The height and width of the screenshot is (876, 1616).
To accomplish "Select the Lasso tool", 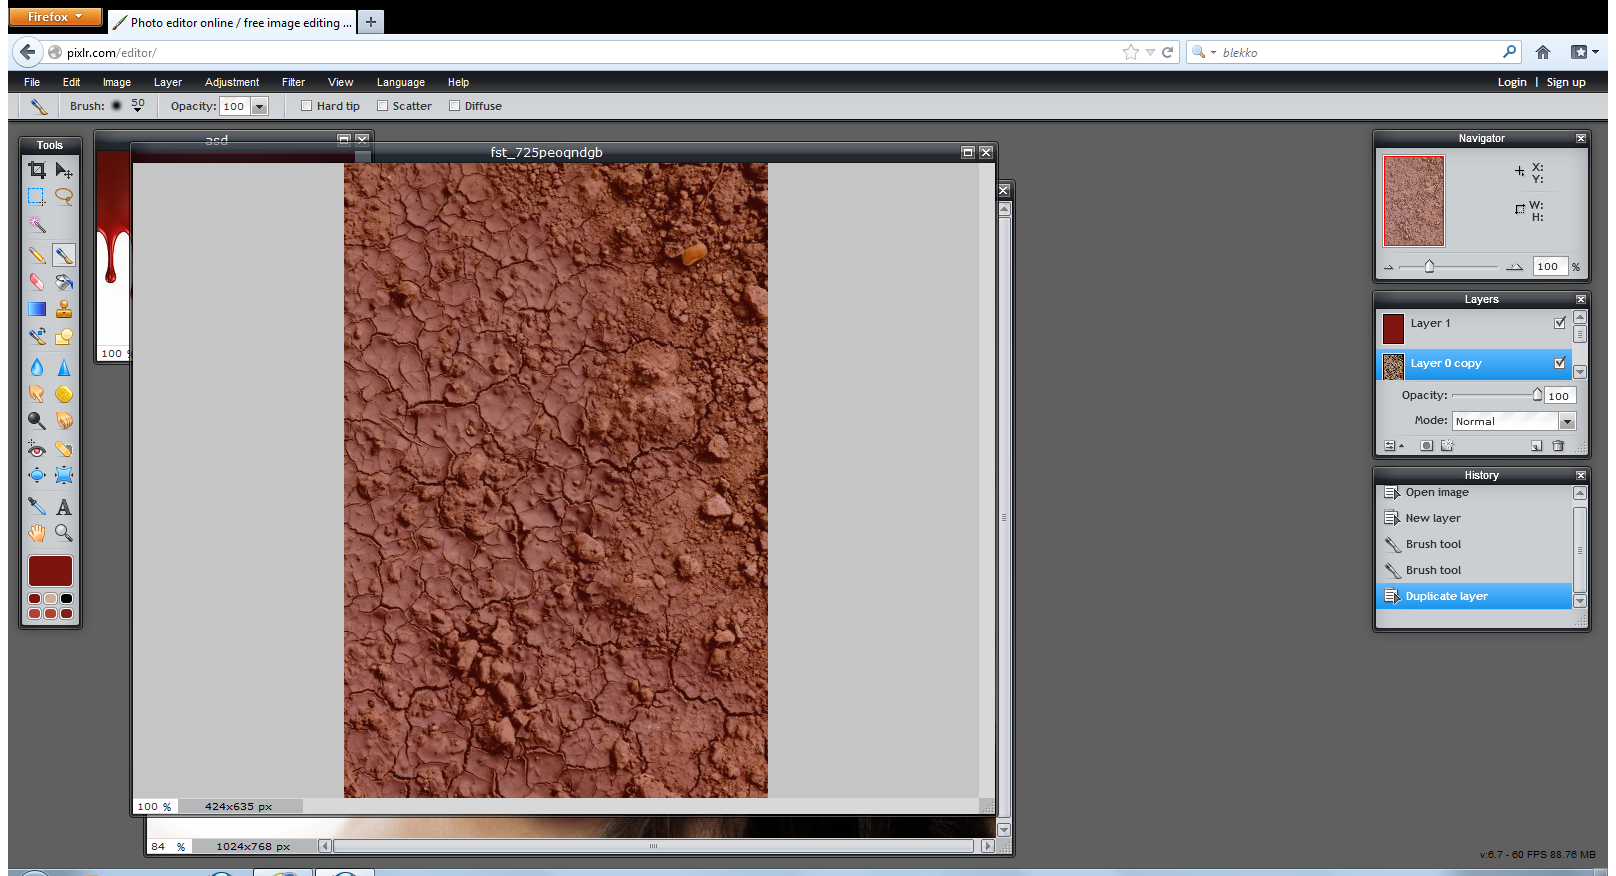I will tap(64, 197).
